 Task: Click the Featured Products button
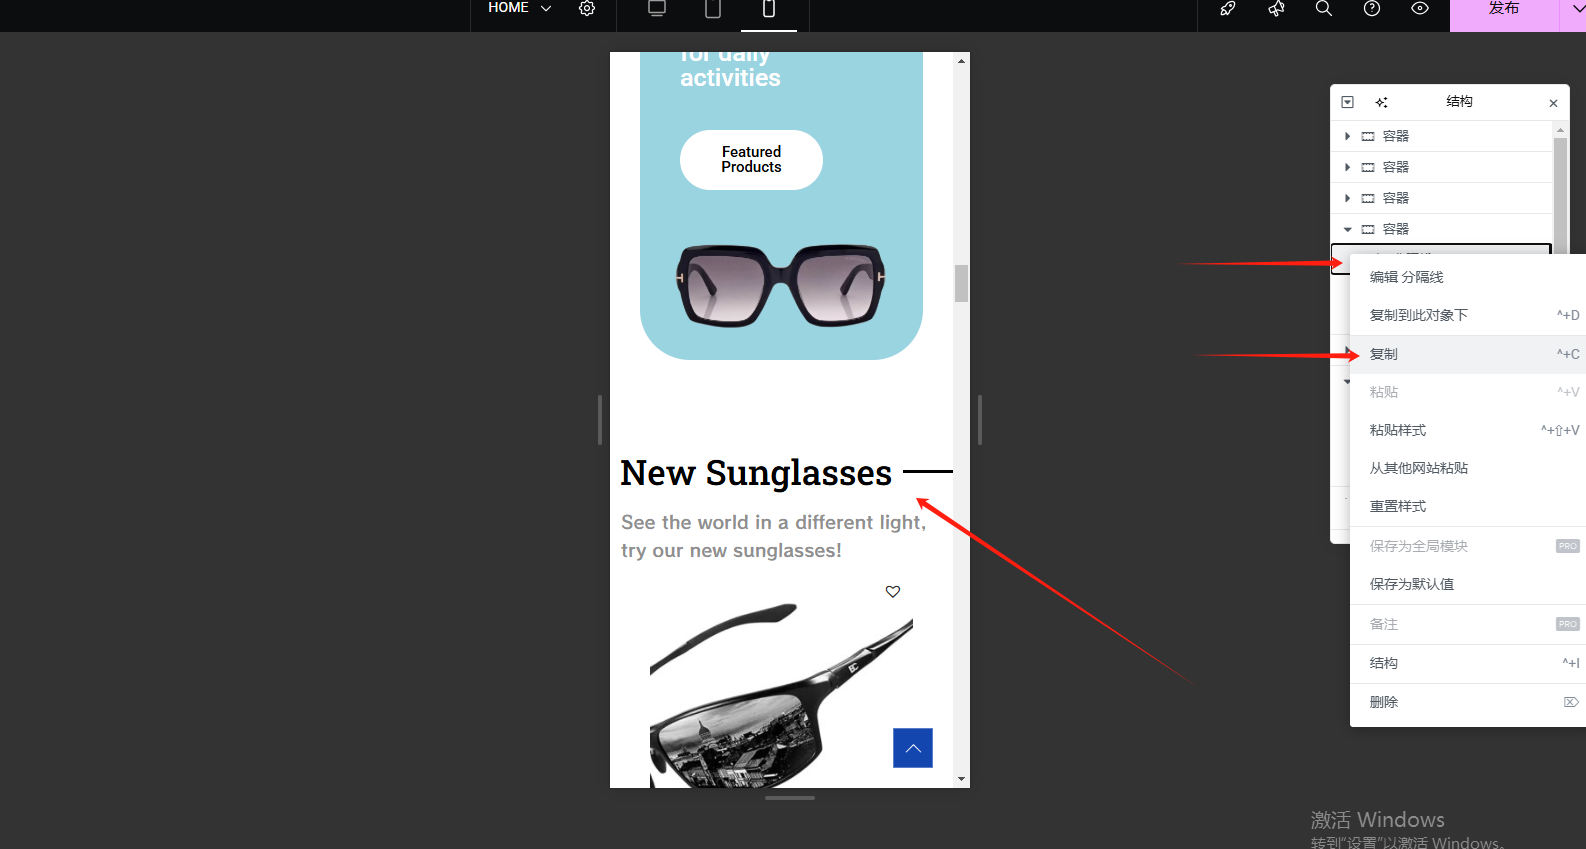[751, 160]
